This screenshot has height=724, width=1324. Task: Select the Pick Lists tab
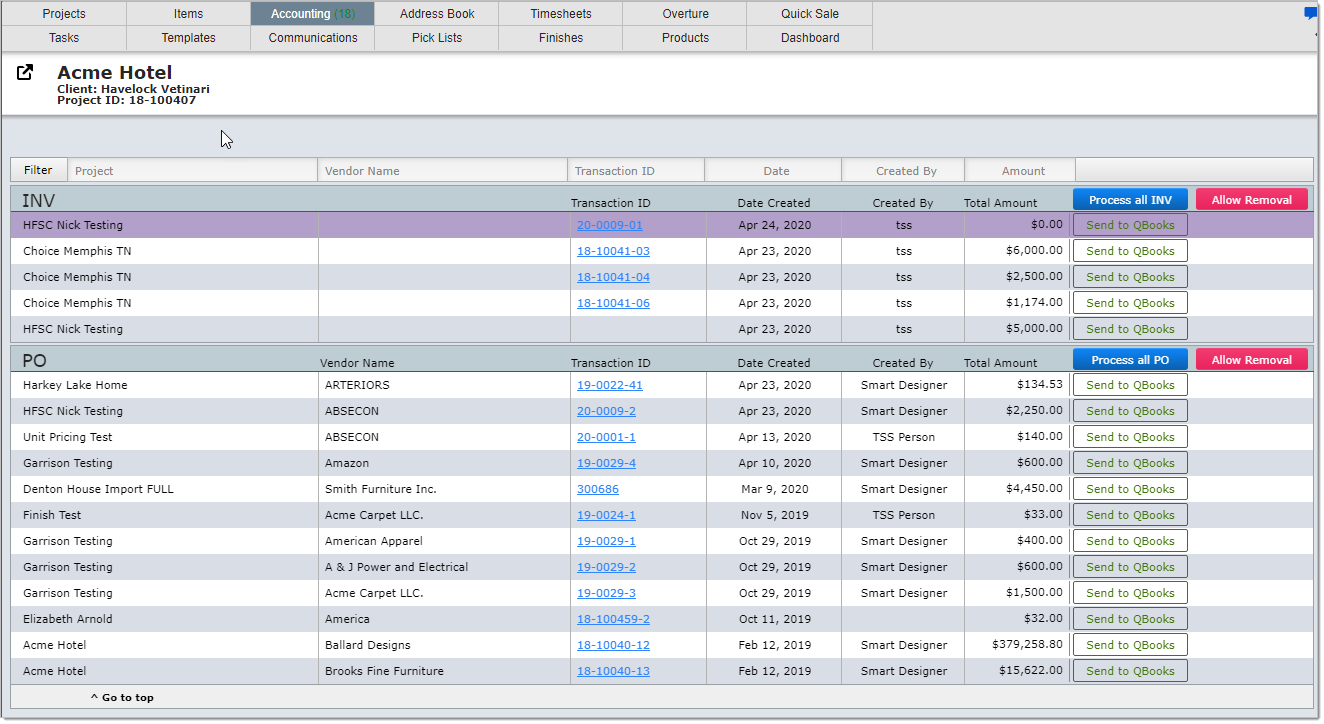(x=437, y=38)
